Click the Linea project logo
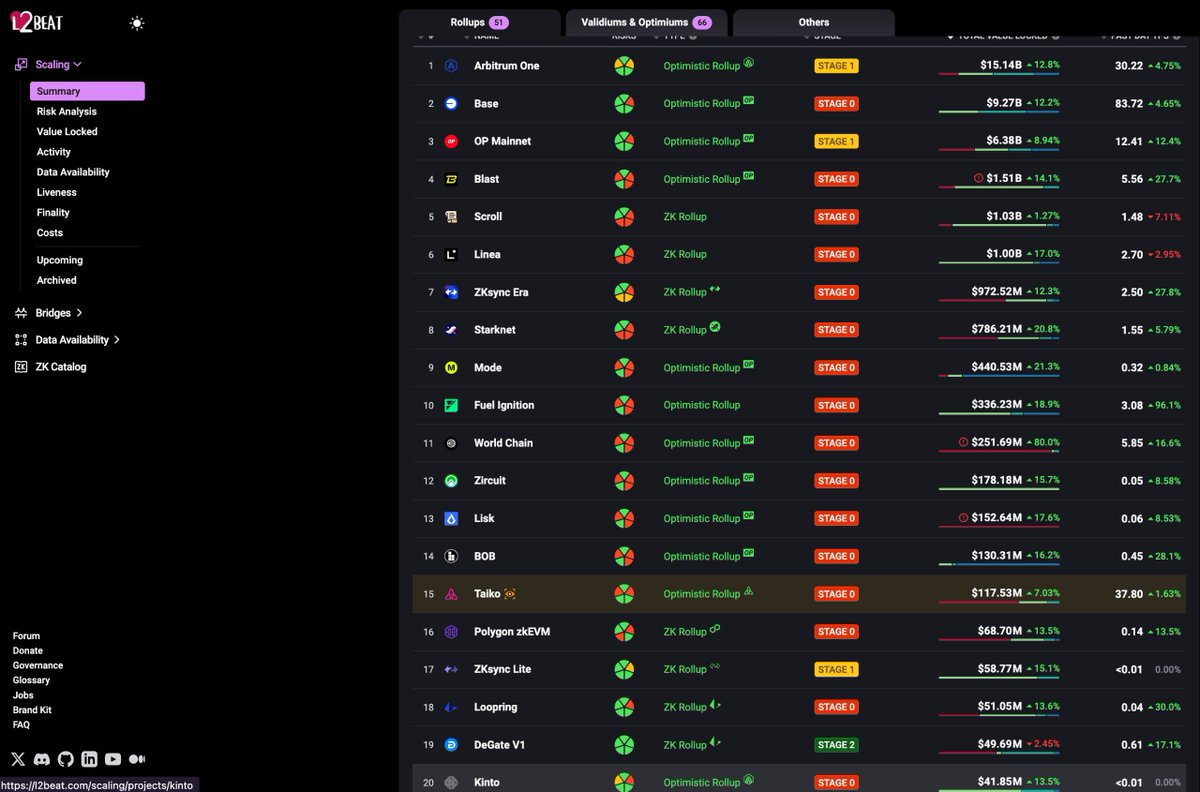Viewport: 1200px width, 792px height. 452,255
